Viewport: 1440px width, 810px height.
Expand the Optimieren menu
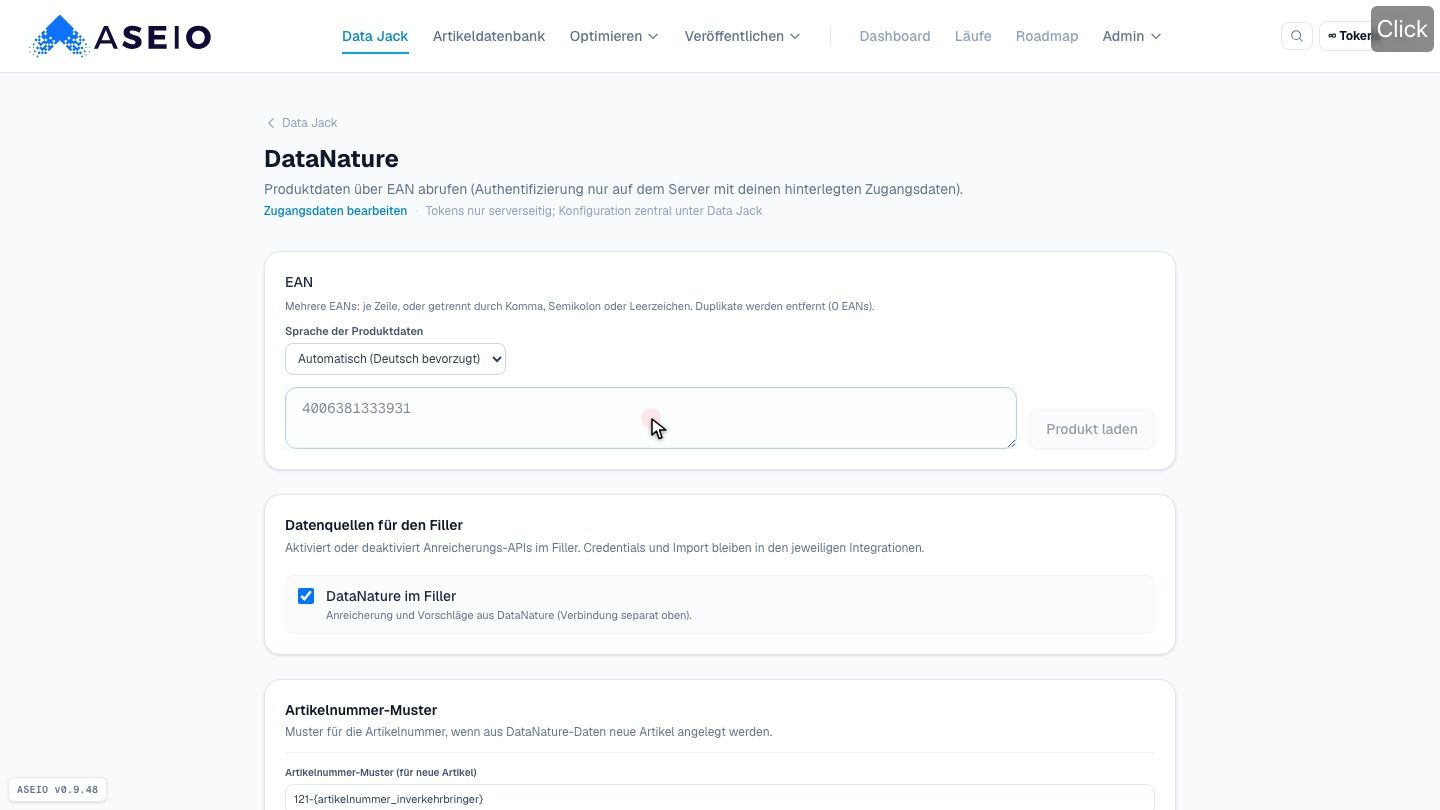pos(614,36)
